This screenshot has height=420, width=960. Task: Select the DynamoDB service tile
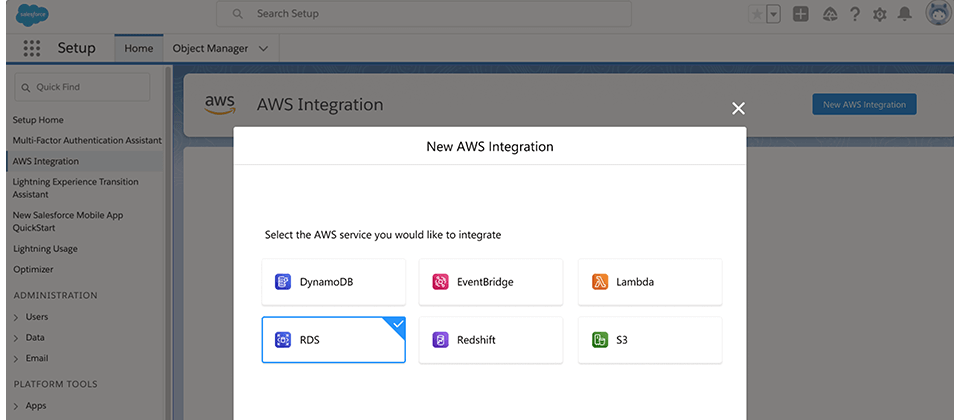(334, 282)
